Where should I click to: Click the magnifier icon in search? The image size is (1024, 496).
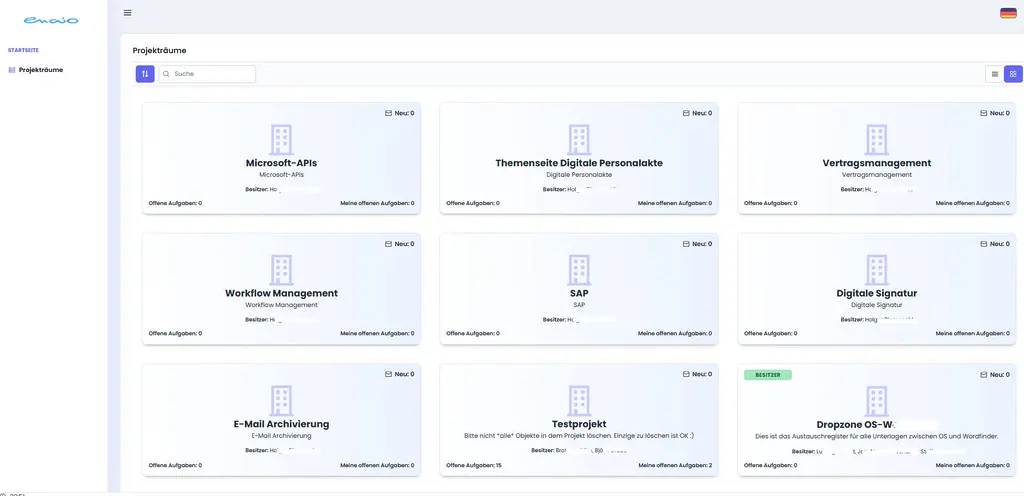pyautogui.click(x=167, y=74)
